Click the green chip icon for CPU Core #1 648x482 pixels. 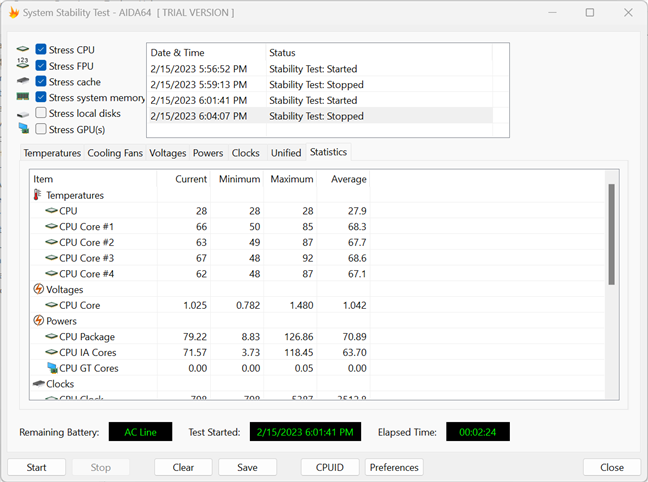click(x=51, y=227)
